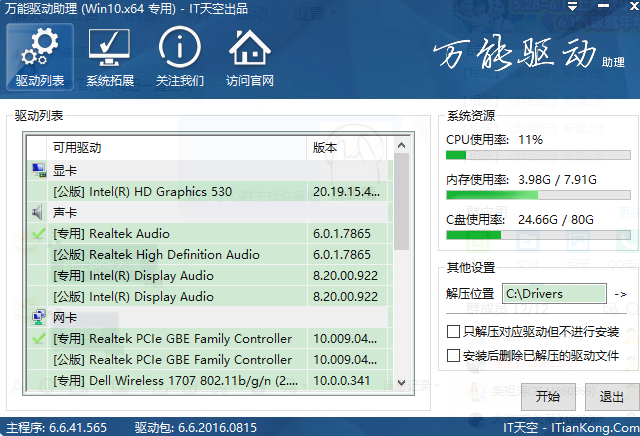Viewport: 640px width, 436px height.
Task: Click the 退出 button
Action: click(x=611, y=396)
